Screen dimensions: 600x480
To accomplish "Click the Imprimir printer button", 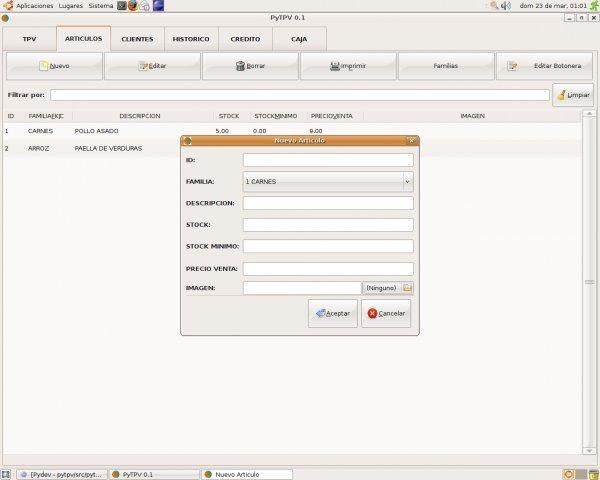I will pos(348,66).
